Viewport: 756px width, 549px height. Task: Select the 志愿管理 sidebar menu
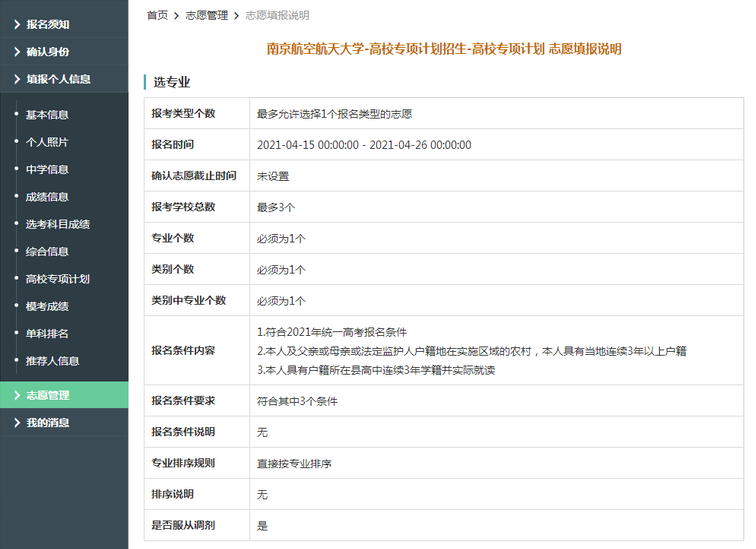coord(64,395)
